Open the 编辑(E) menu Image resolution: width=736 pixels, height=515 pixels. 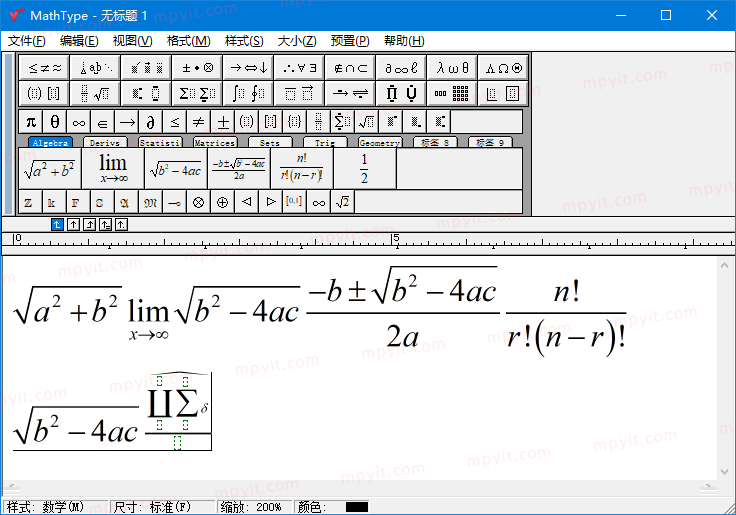79,41
